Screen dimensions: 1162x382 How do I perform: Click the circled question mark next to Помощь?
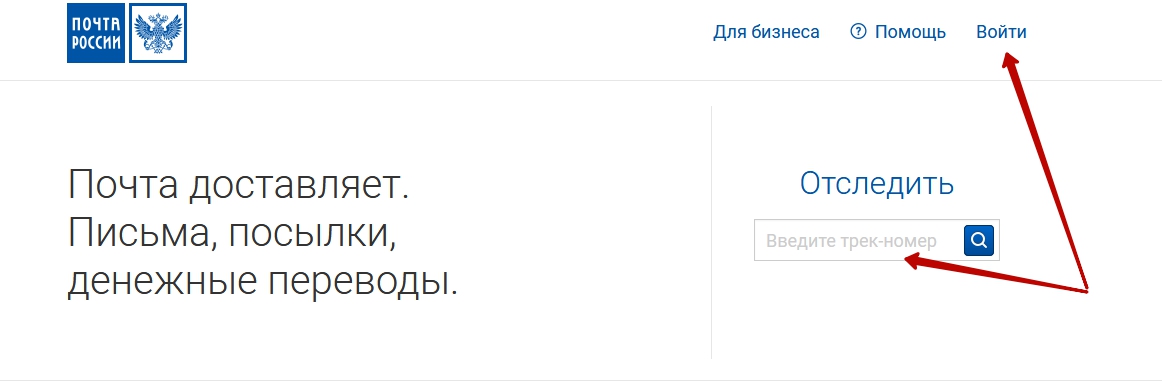(x=858, y=32)
